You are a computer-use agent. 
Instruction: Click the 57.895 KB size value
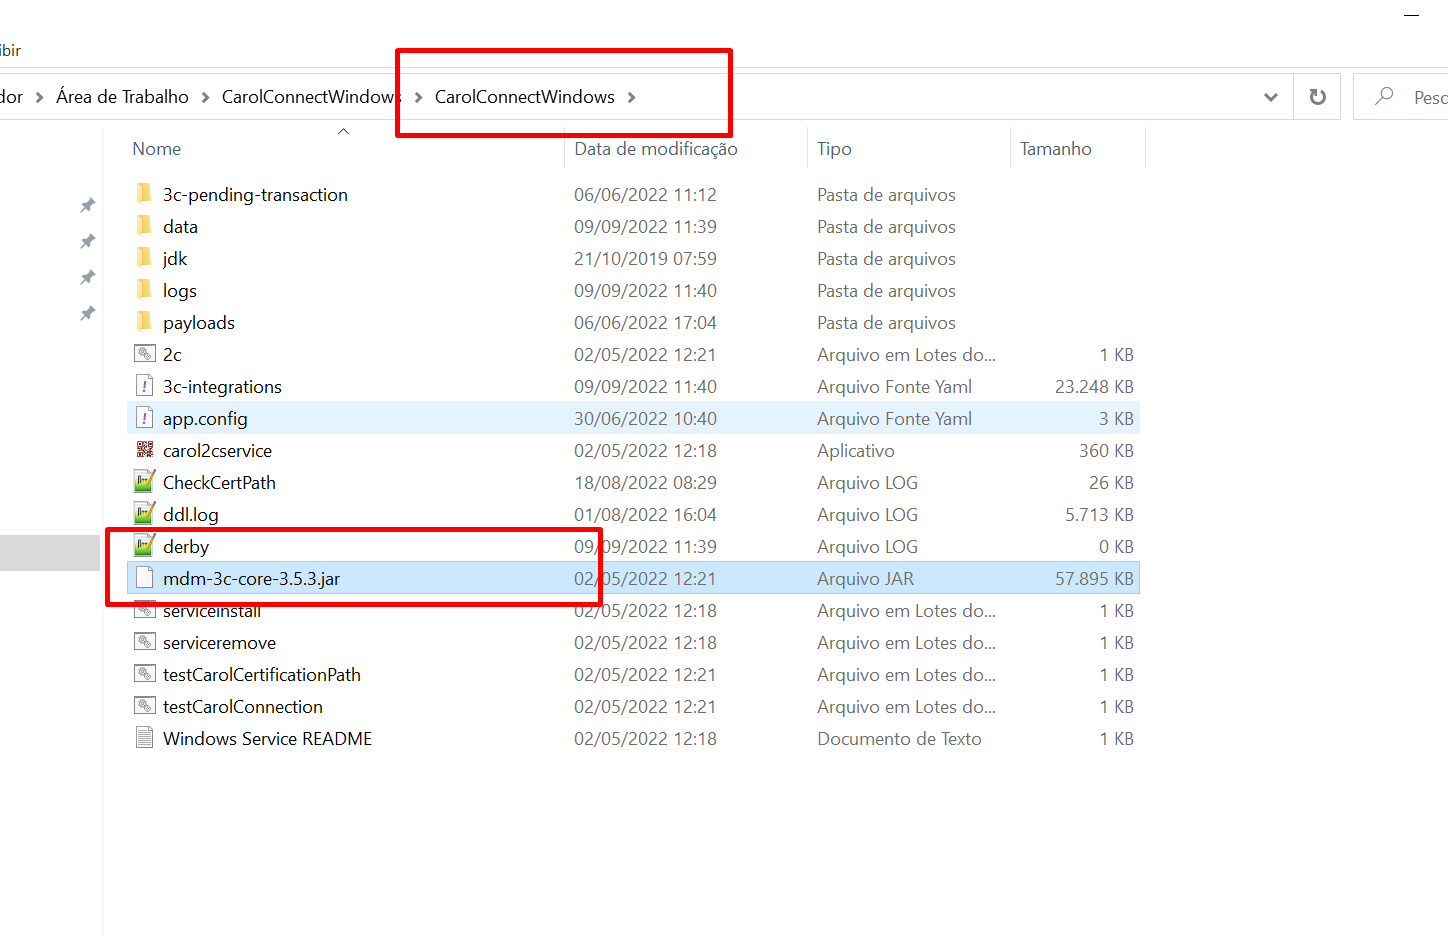(1094, 579)
